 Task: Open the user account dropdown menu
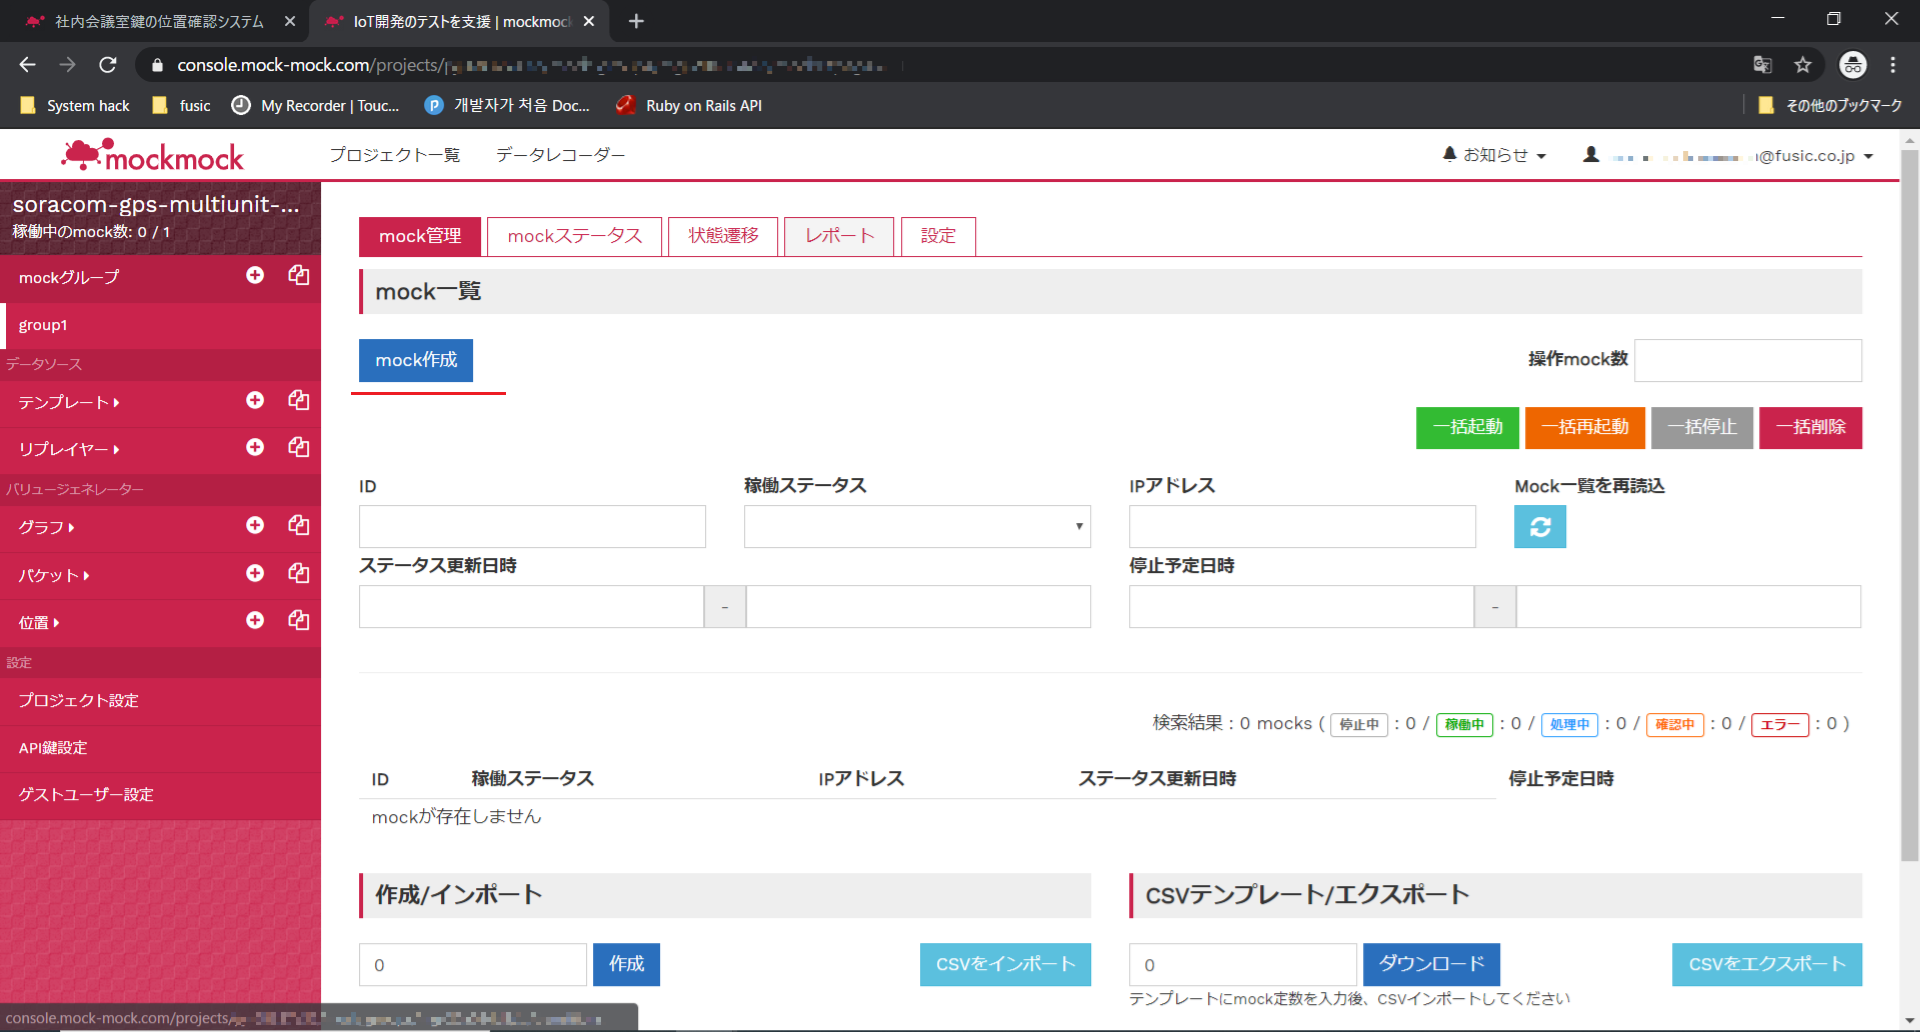click(1728, 156)
